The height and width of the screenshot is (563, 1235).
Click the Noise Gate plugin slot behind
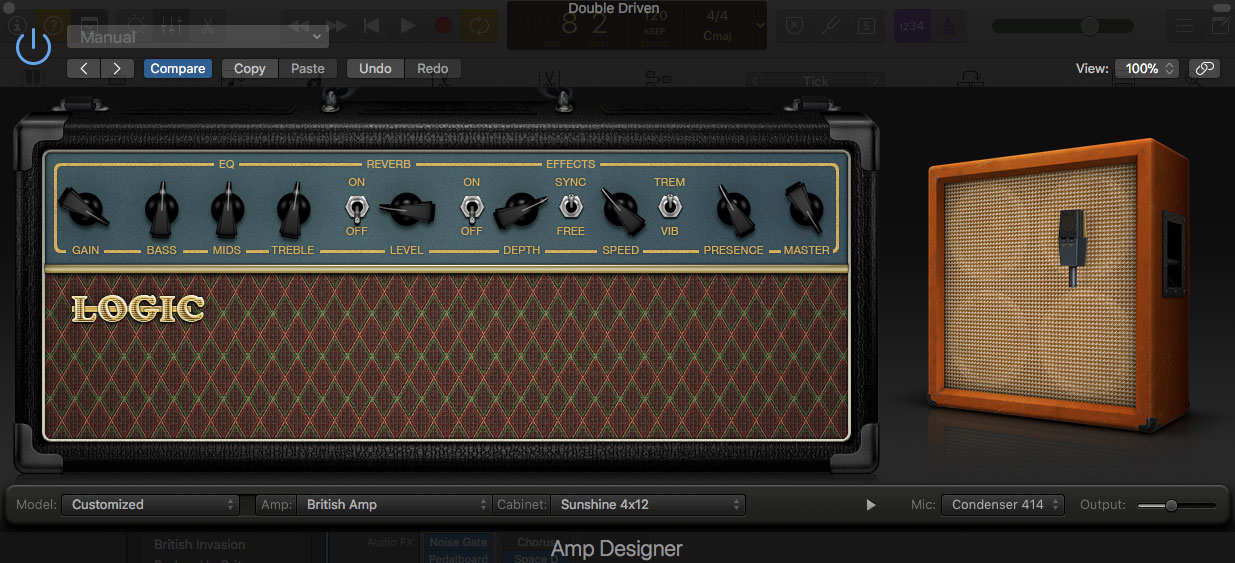(458, 542)
